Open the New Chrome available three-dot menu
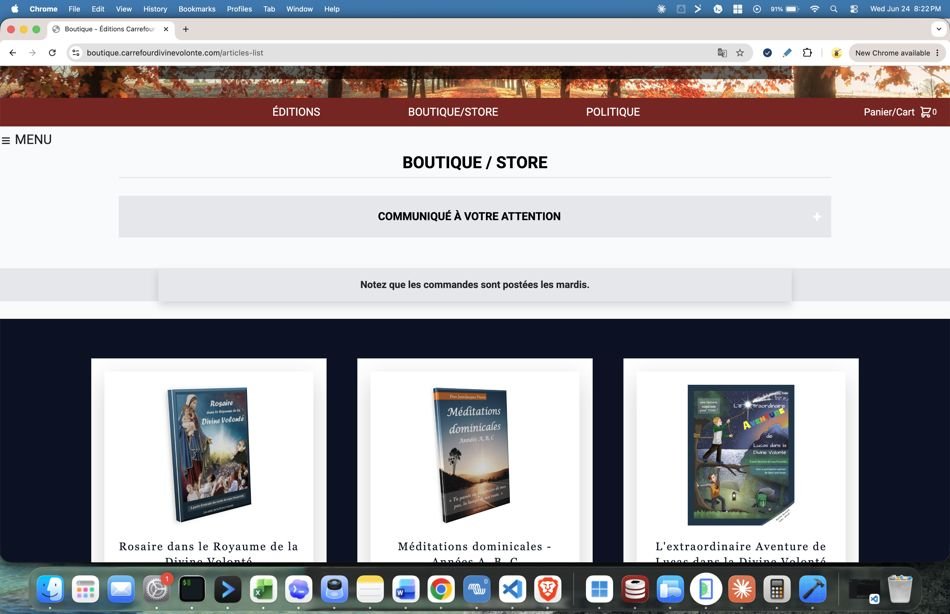The image size is (950, 614). tap(937, 53)
